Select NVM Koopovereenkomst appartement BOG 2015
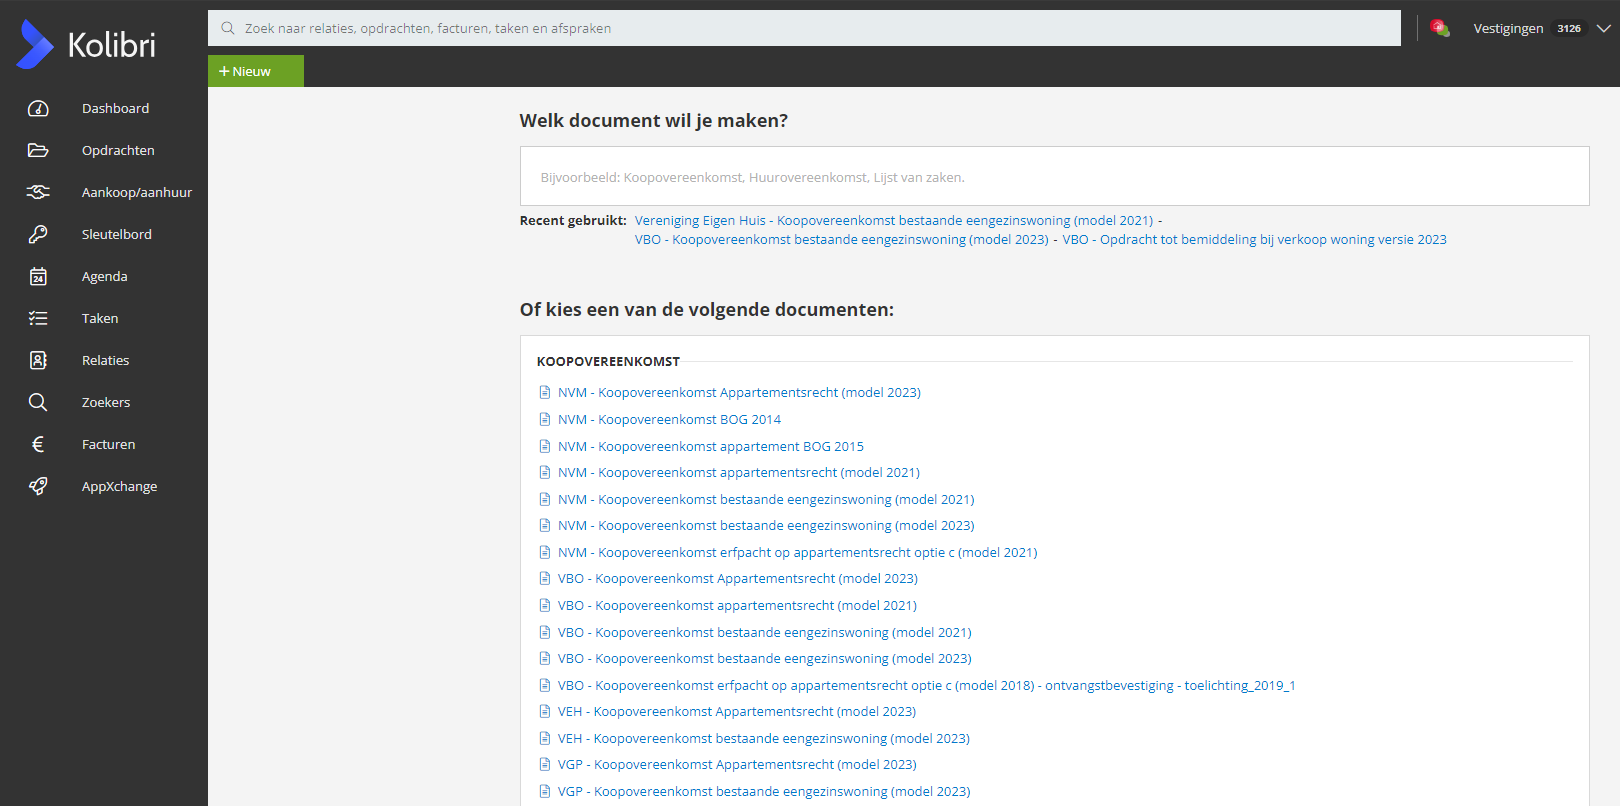 (711, 446)
